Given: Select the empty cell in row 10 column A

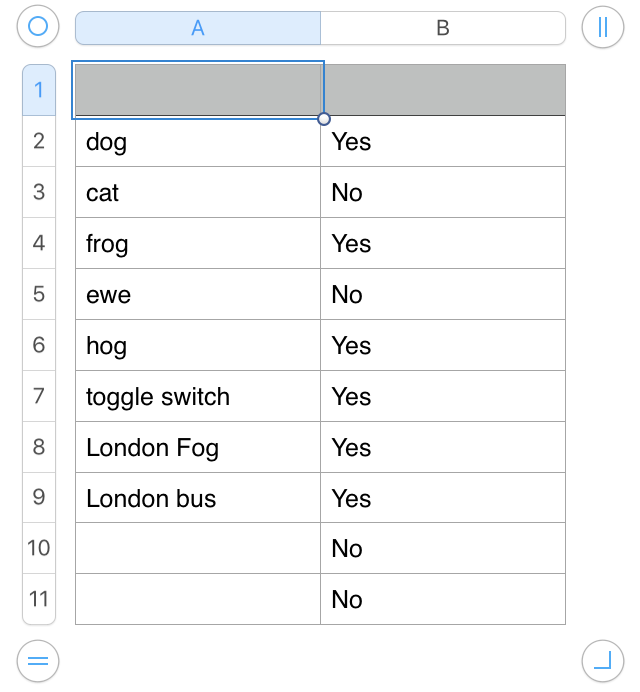Looking at the screenshot, I should click(x=198, y=549).
